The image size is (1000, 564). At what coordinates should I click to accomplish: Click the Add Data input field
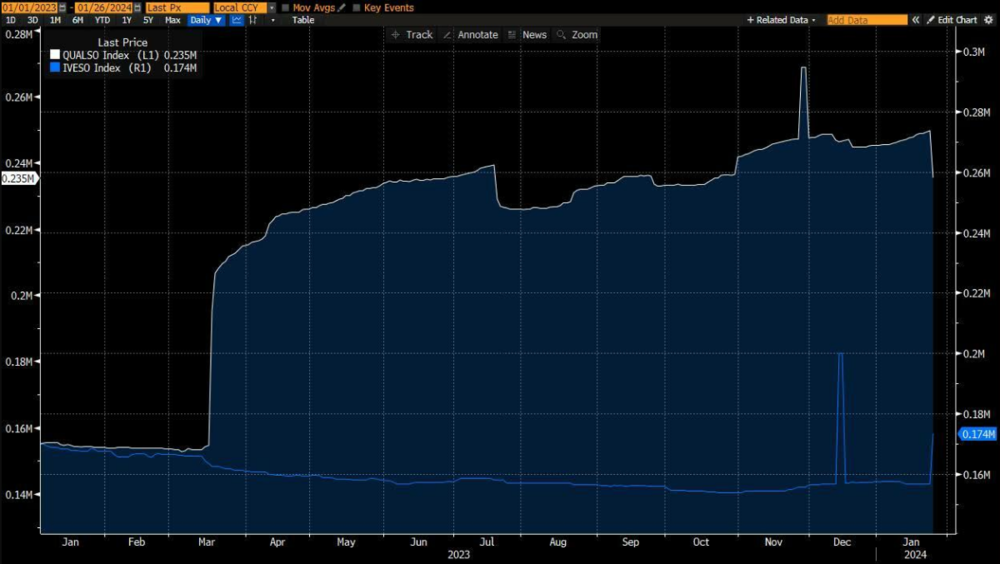point(866,20)
